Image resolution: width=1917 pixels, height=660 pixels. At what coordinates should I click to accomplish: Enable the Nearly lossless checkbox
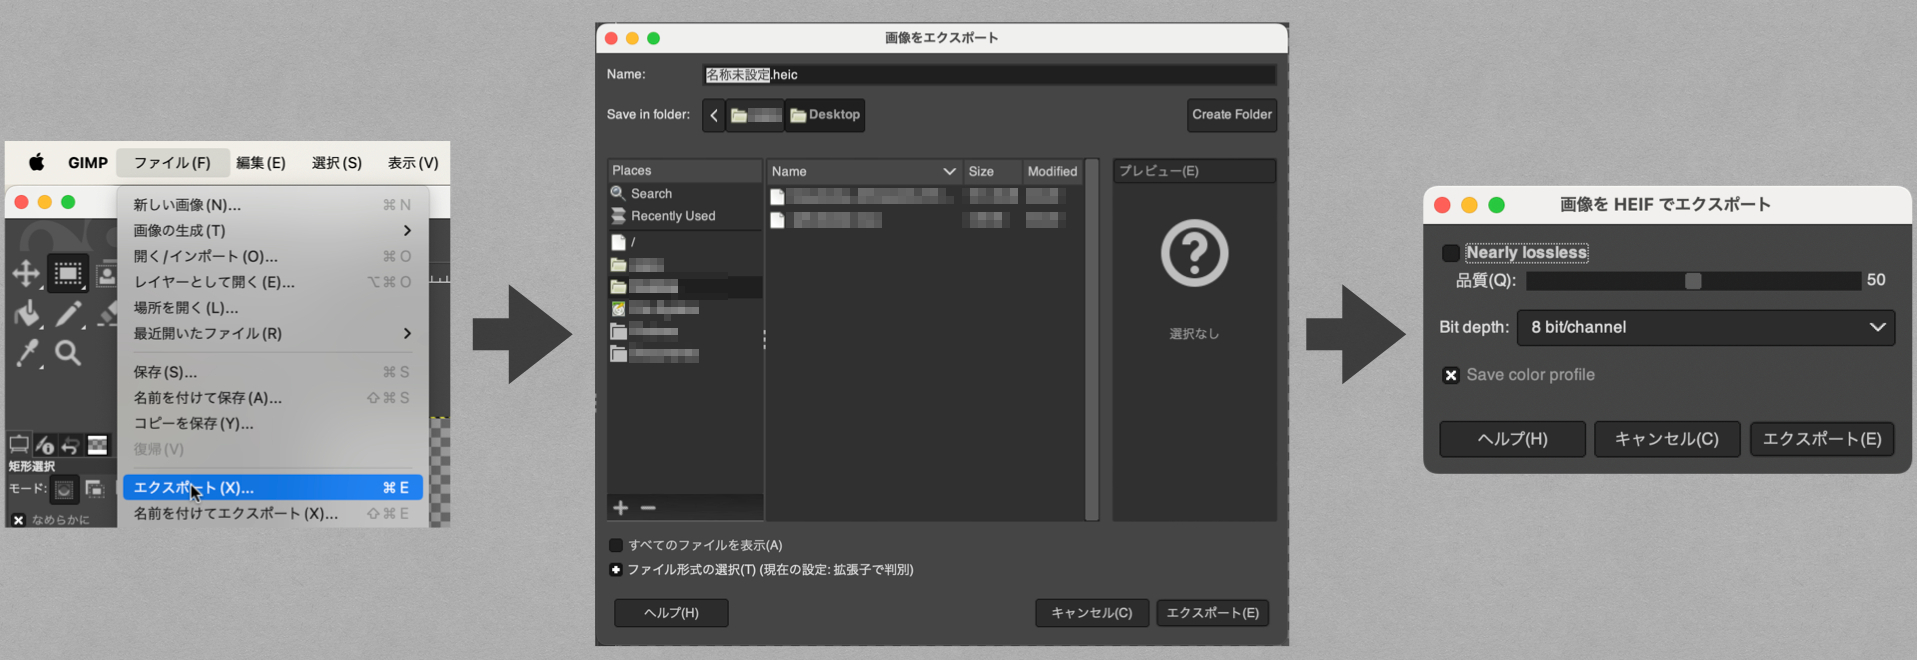[x=1451, y=253]
